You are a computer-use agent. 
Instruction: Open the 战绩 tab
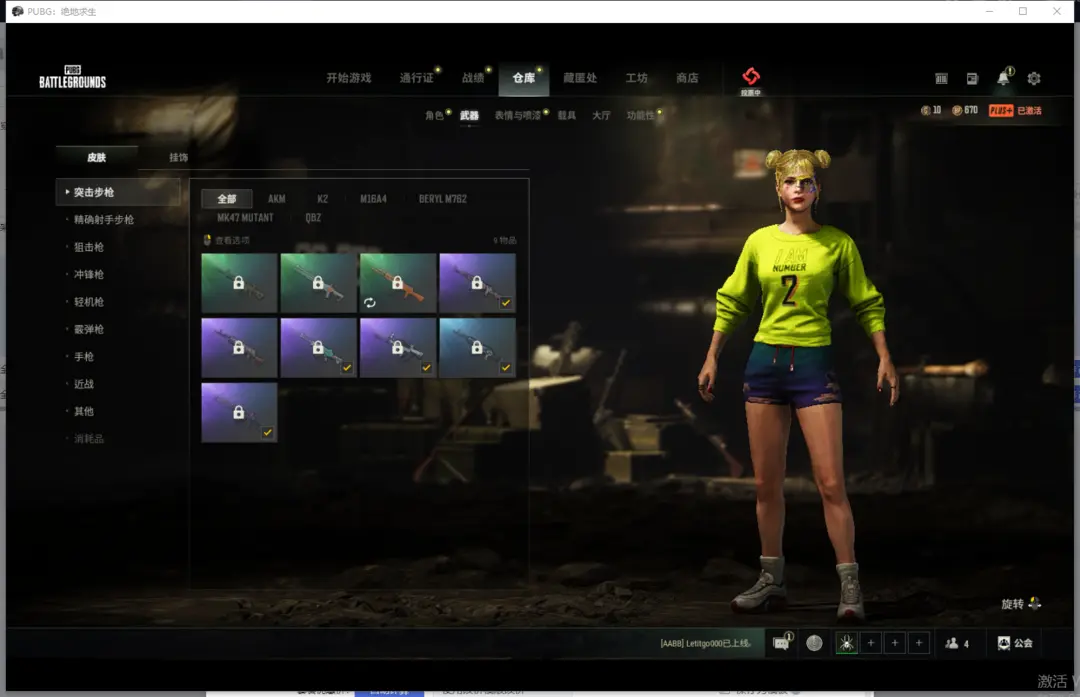[x=472, y=78]
